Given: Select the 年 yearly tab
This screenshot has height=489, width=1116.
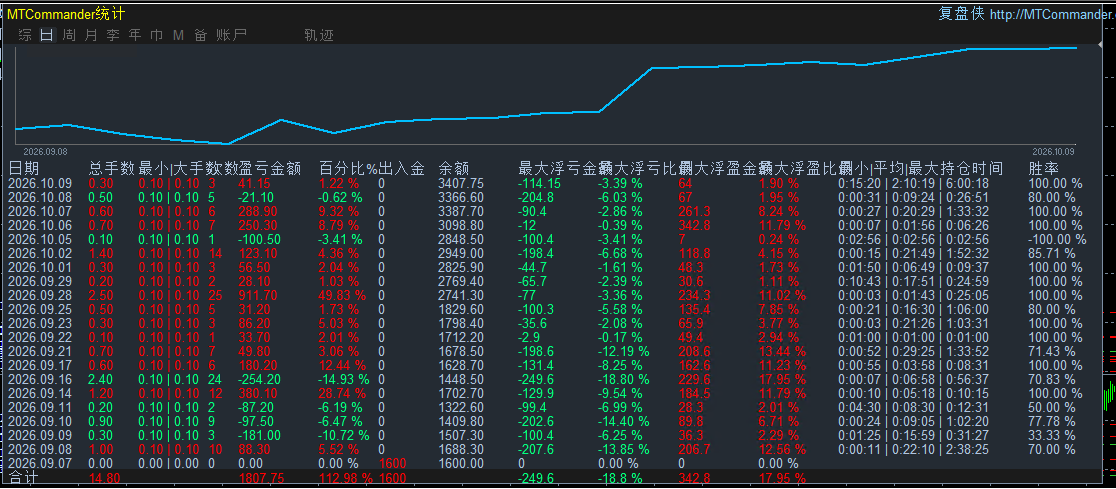Looking at the screenshot, I should point(135,35).
